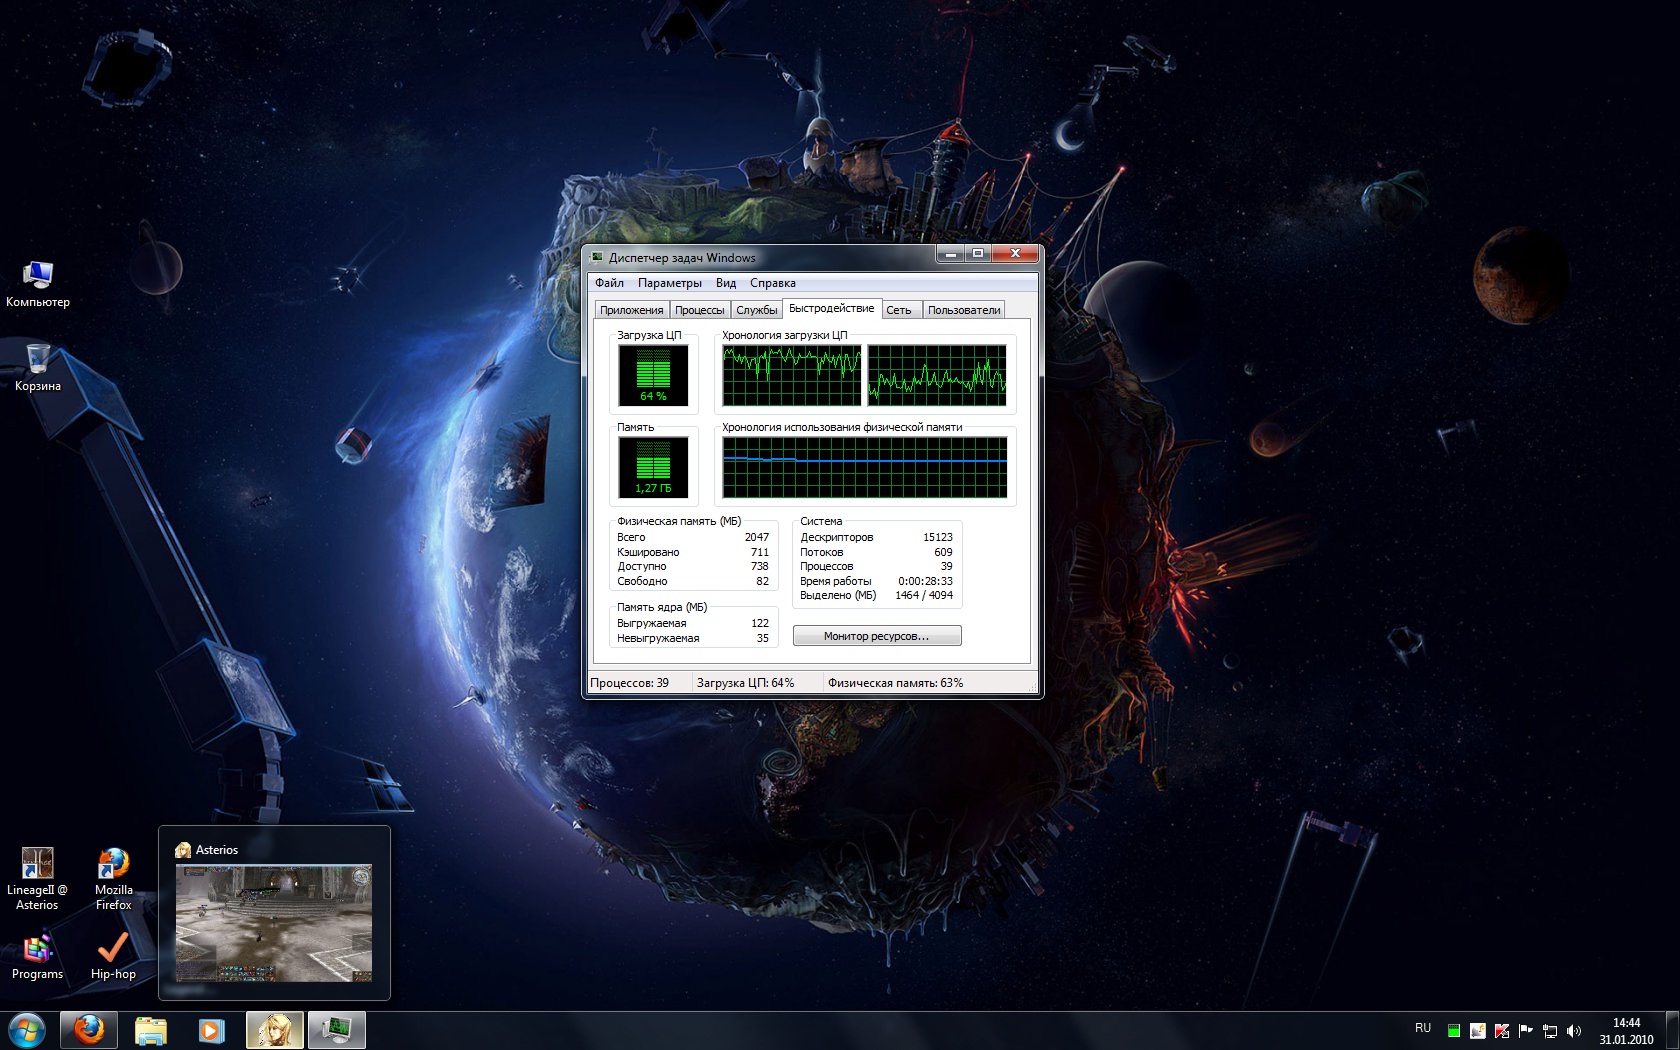The height and width of the screenshot is (1050, 1680).
Task: Click status bar Физическая память: 63%
Action: click(x=896, y=683)
